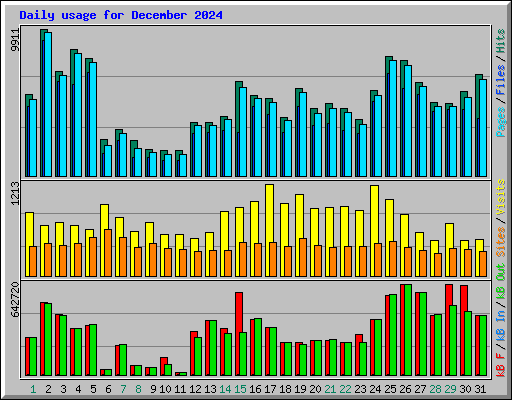Click day label 3 on x-axis
Image resolution: width=512 pixels, height=400 pixels.
pyautogui.click(x=63, y=389)
